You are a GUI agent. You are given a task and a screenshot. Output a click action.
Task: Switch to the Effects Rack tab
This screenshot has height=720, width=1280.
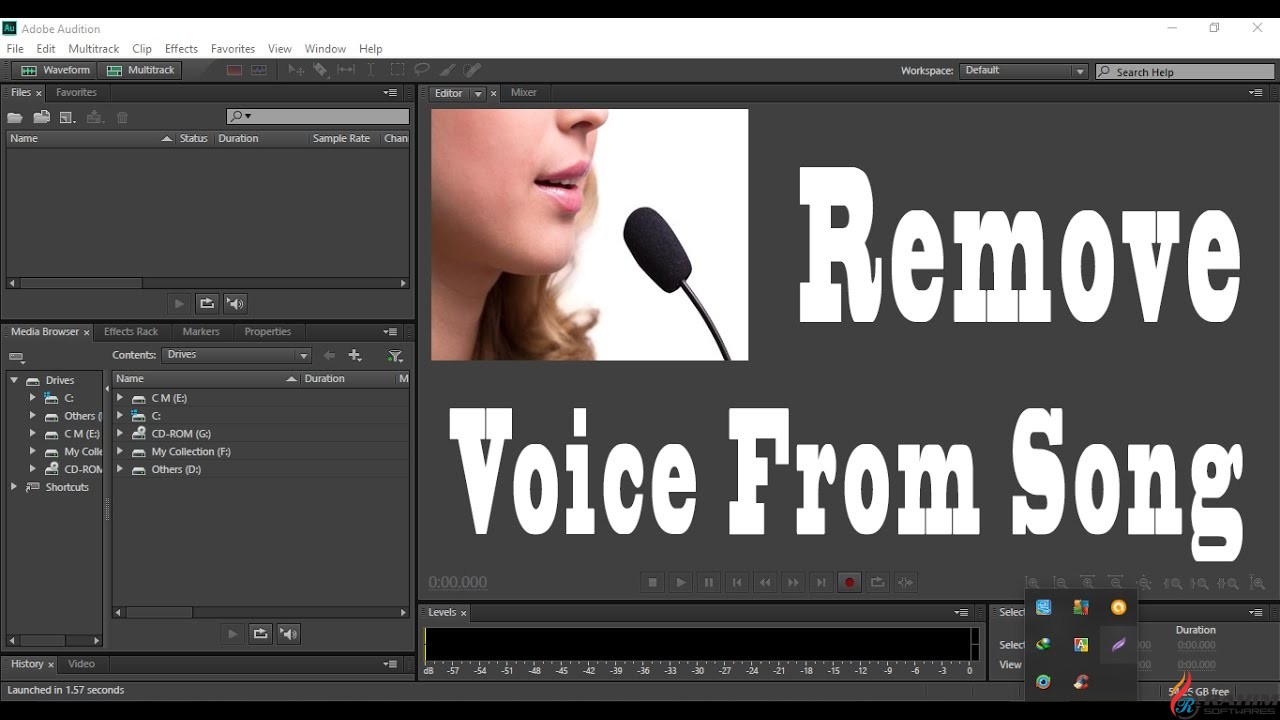click(131, 331)
